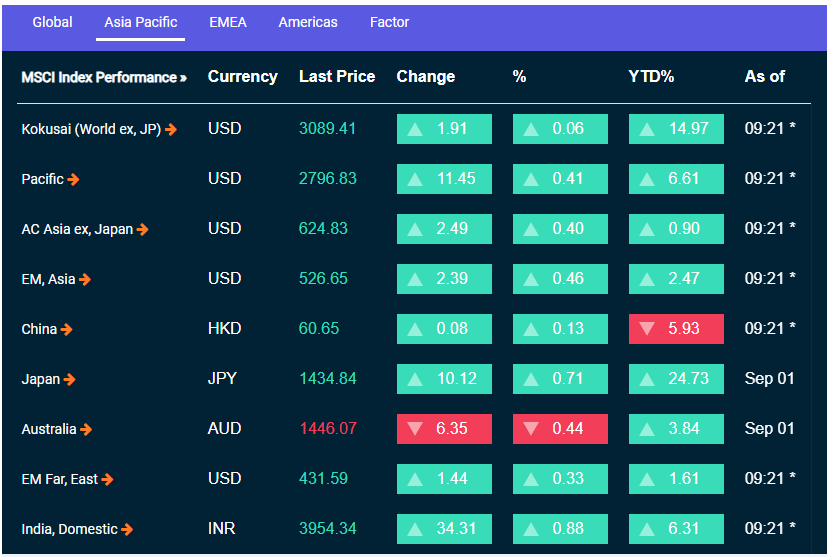829x557 pixels.
Task: Open the Americas tab
Action: 308,22
